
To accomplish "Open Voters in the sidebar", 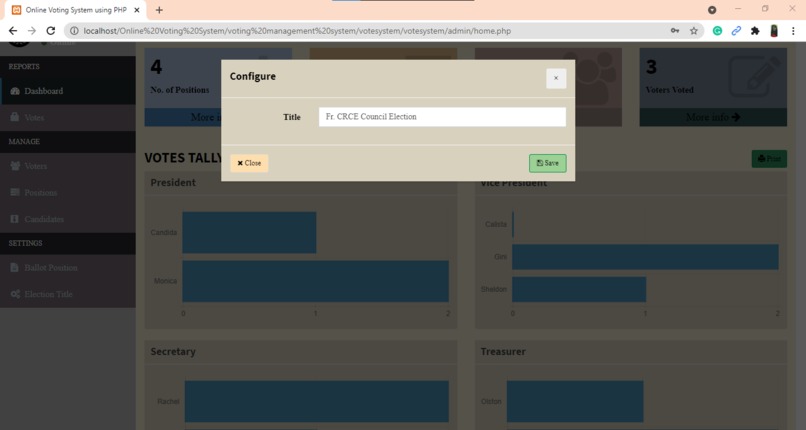I will [68, 166].
